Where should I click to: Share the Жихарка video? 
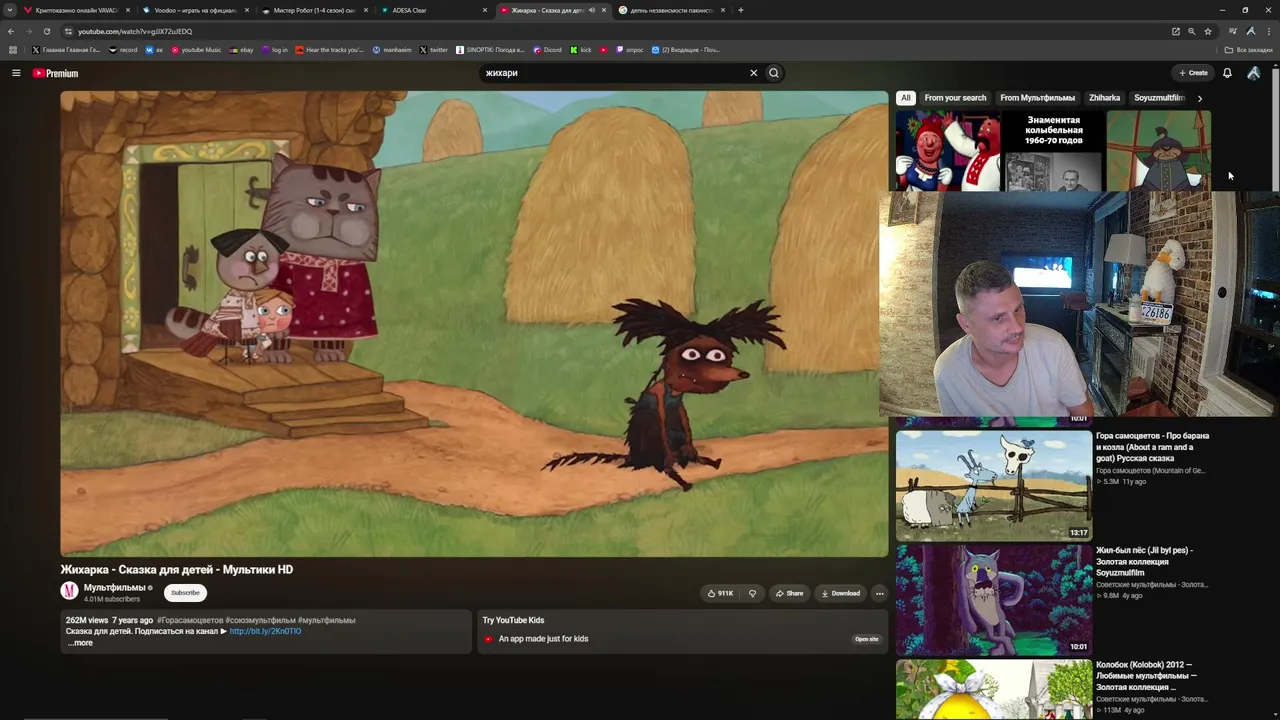pos(789,593)
